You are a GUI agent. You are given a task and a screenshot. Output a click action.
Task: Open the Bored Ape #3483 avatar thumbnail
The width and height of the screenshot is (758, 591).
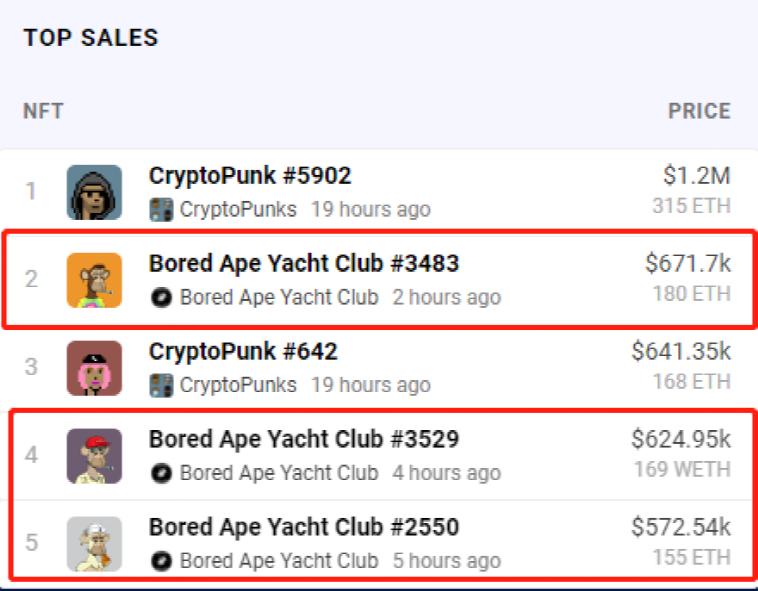pyautogui.click(x=94, y=280)
